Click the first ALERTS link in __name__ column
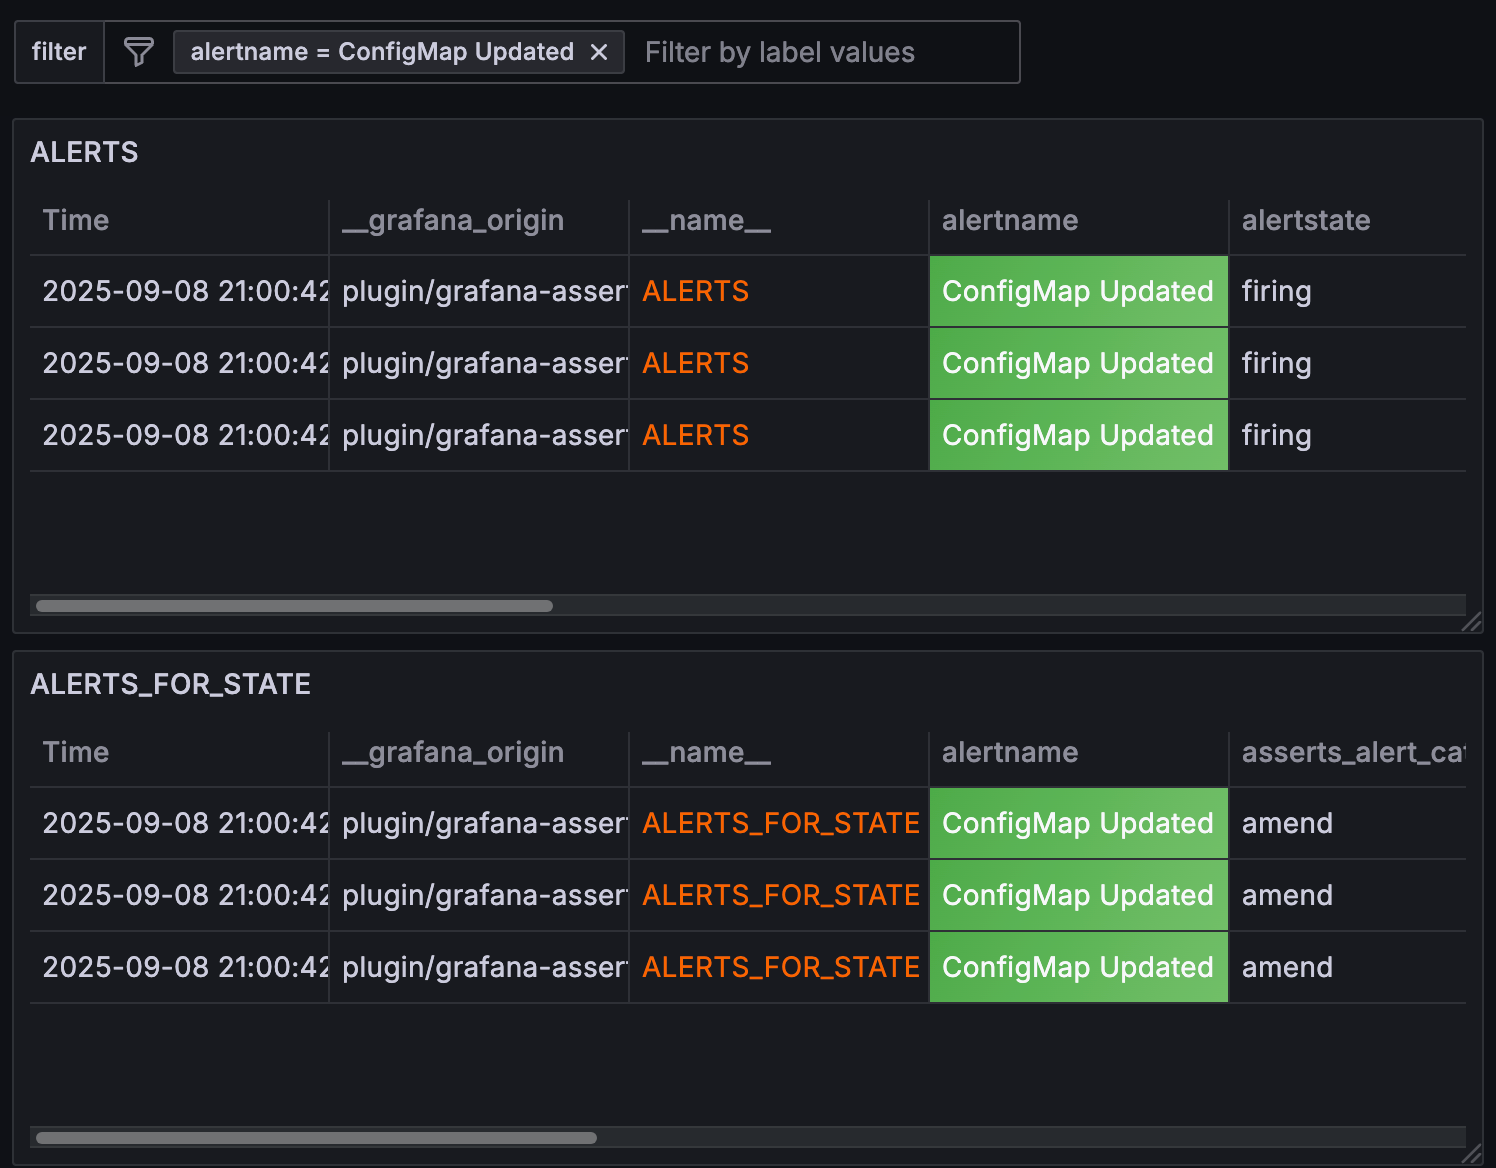1496x1168 pixels. 695,292
